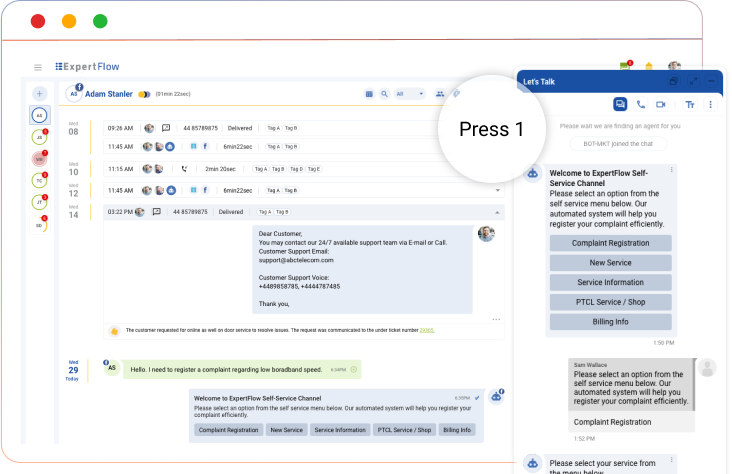Click the macOS green maximize dot
732x474 pixels.
[100, 21]
